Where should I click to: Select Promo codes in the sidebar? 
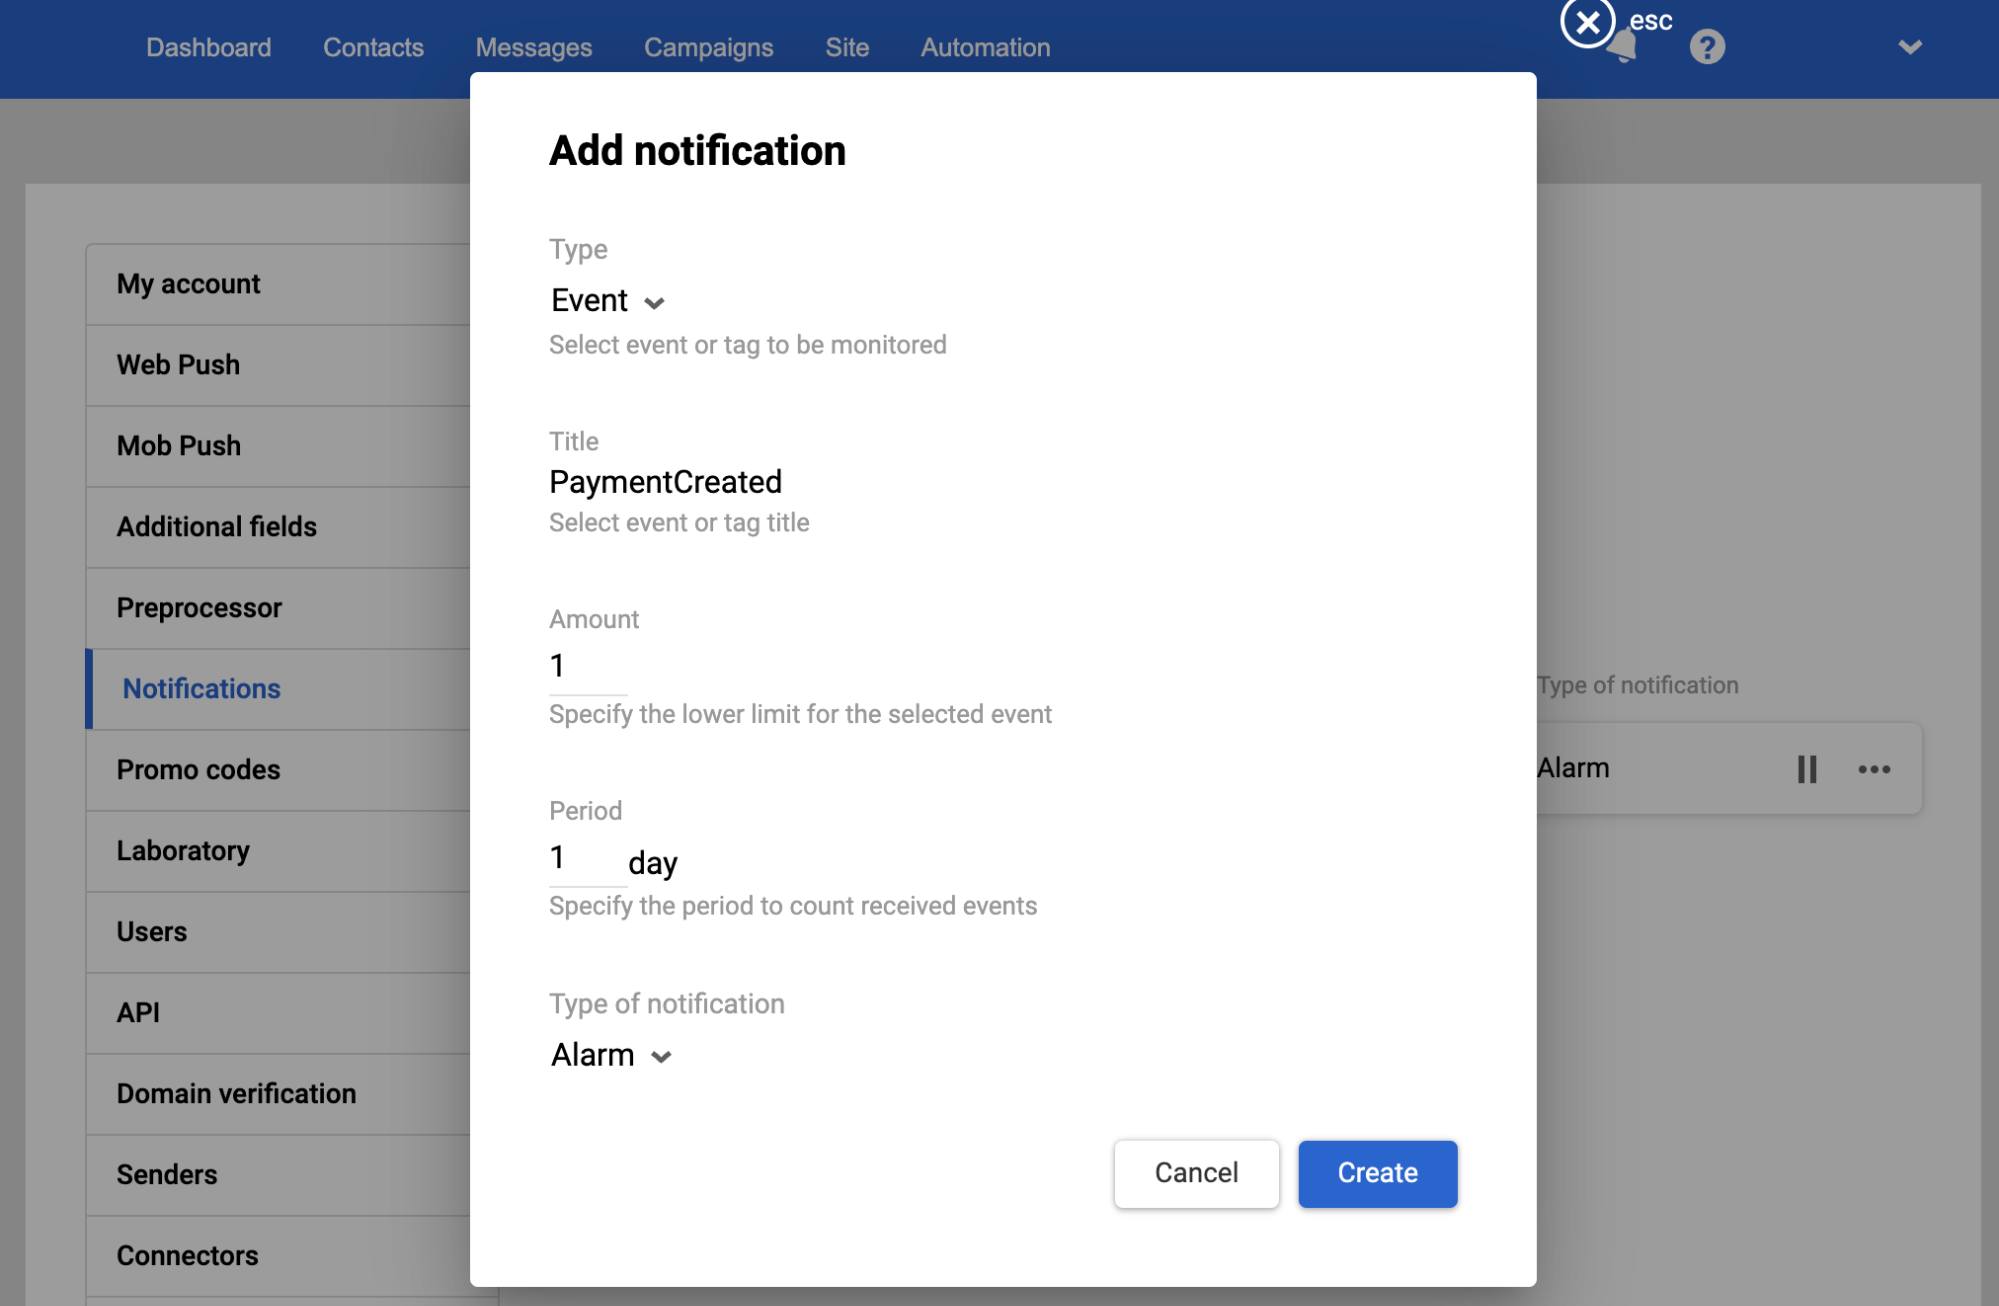198,769
